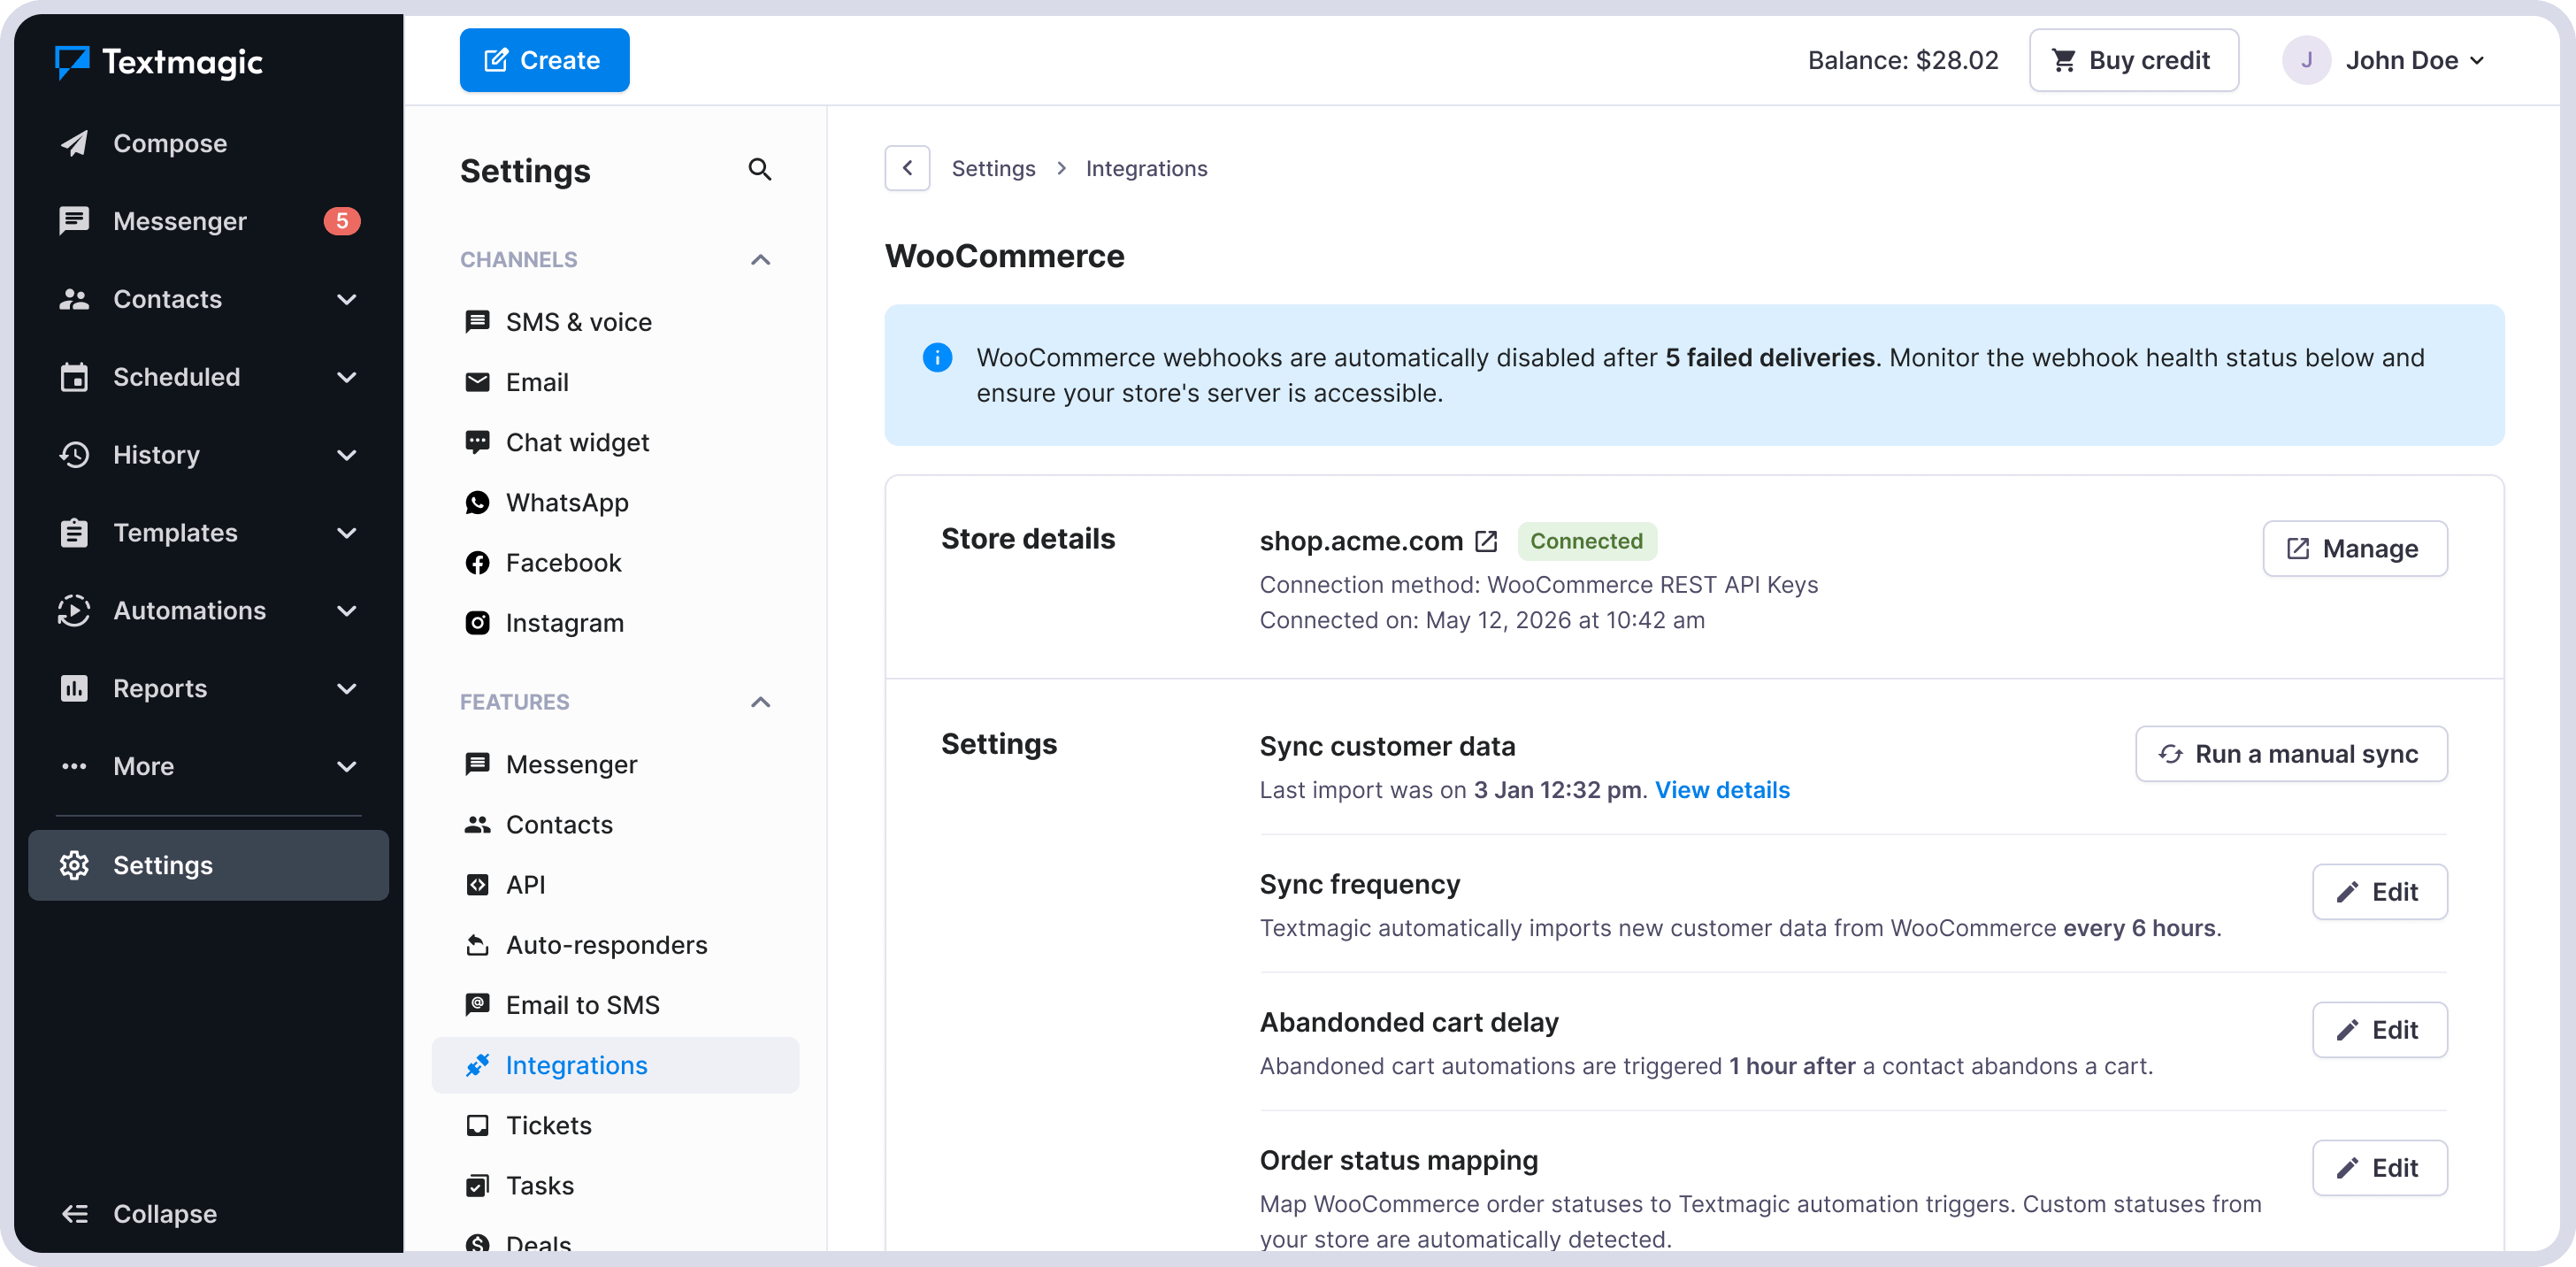Viewport: 2576px width, 1267px height.
Task: Click the More three-dots icon
Action: pos(75,767)
